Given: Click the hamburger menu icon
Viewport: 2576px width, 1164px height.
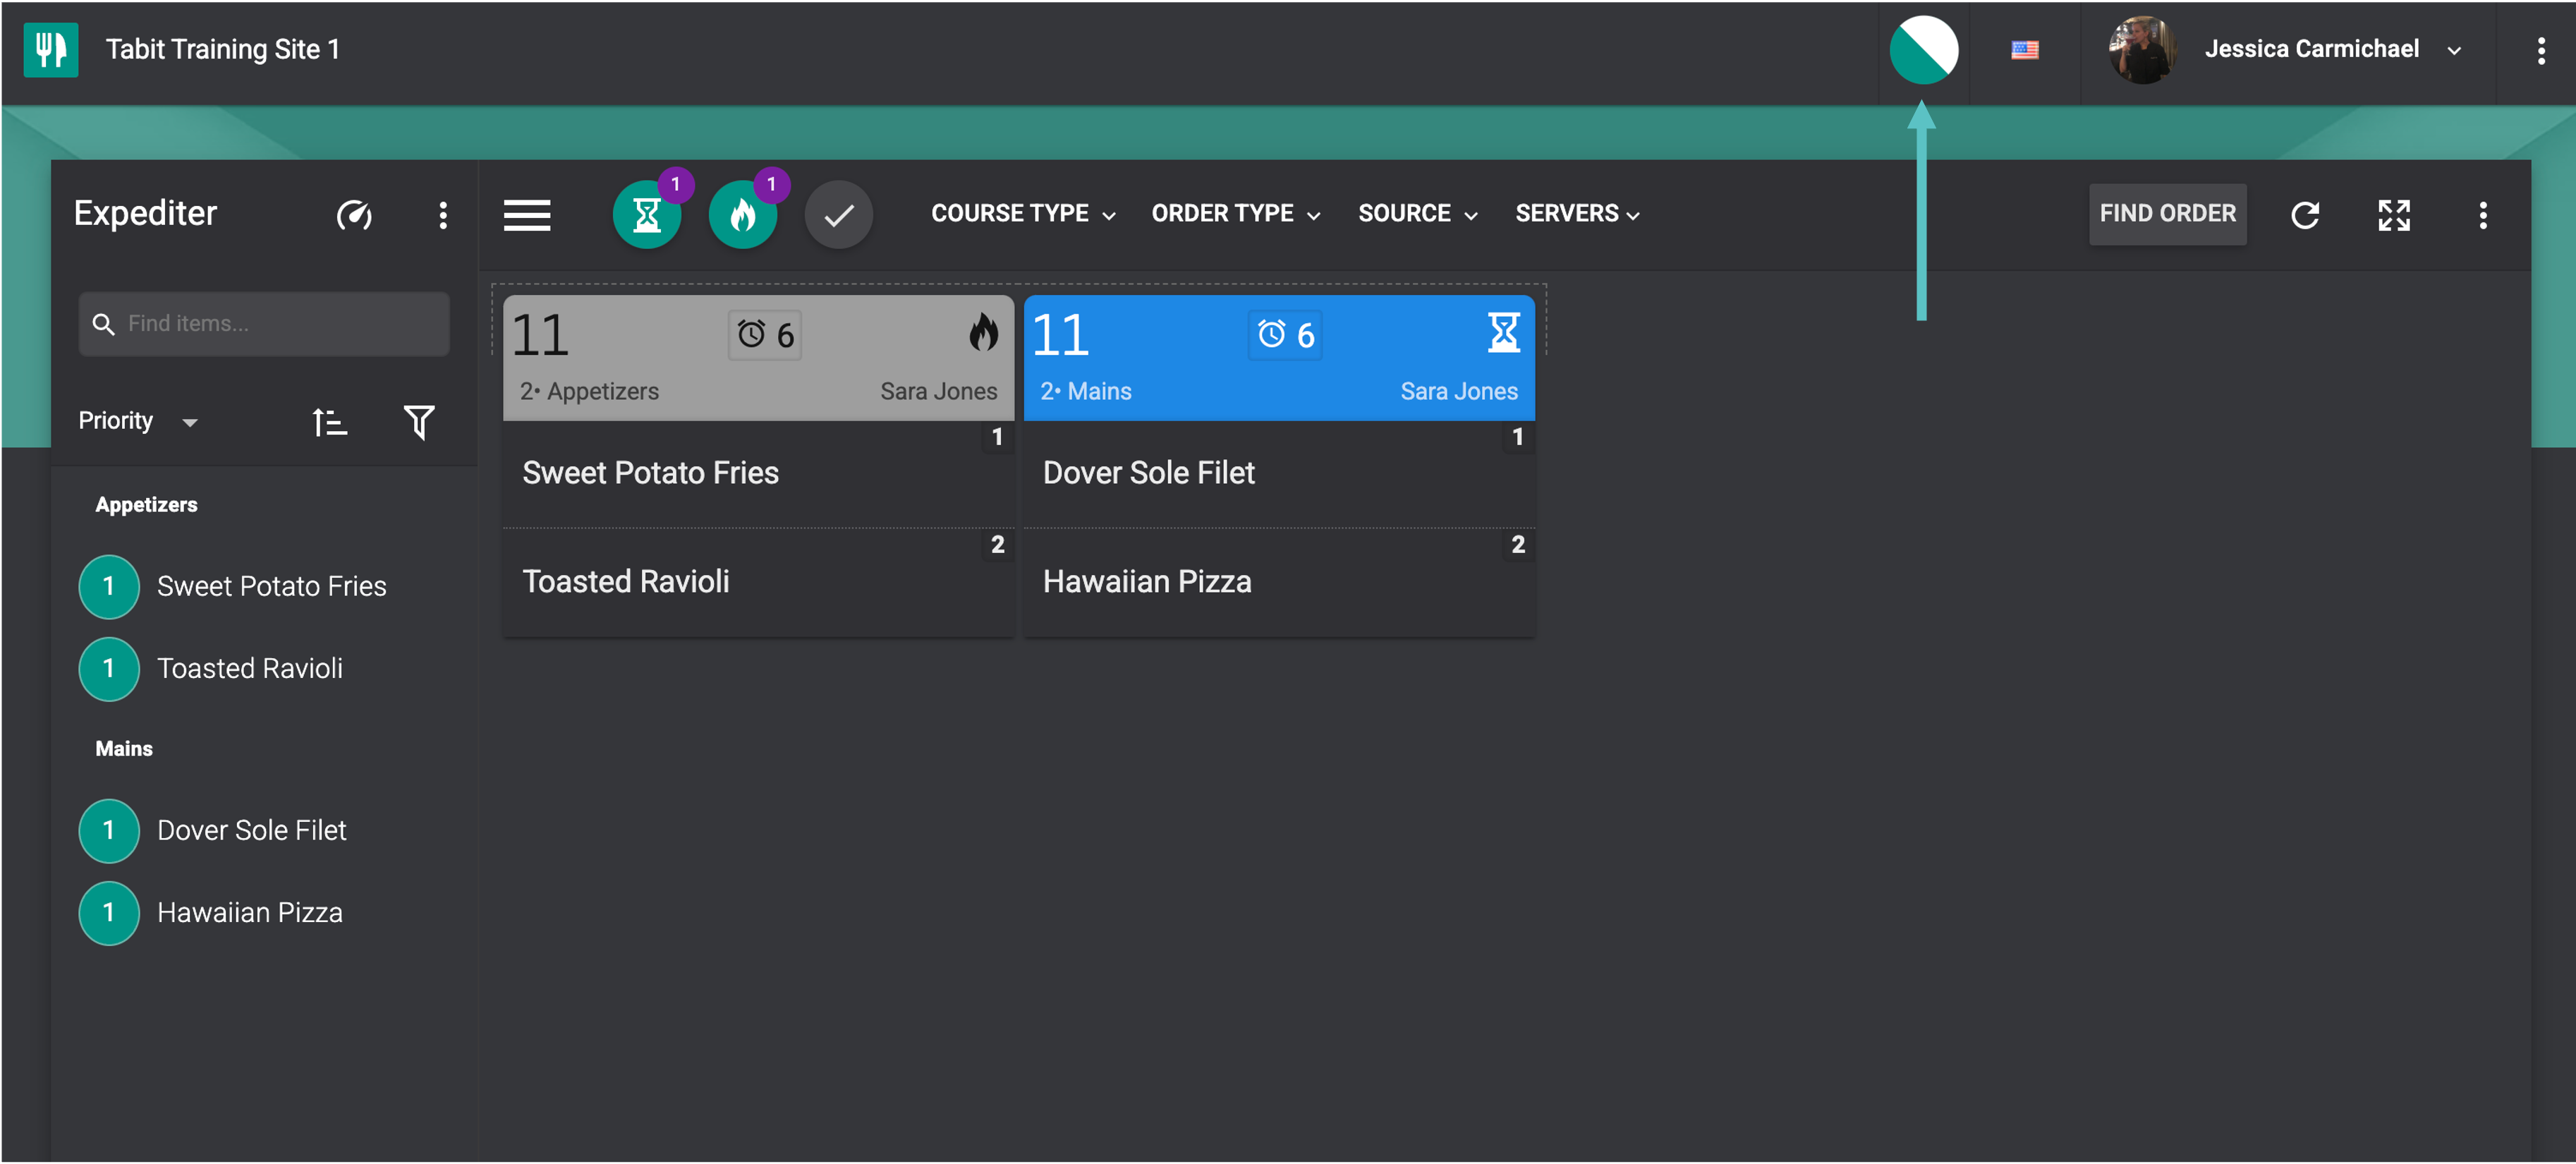Looking at the screenshot, I should click(x=527, y=215).
